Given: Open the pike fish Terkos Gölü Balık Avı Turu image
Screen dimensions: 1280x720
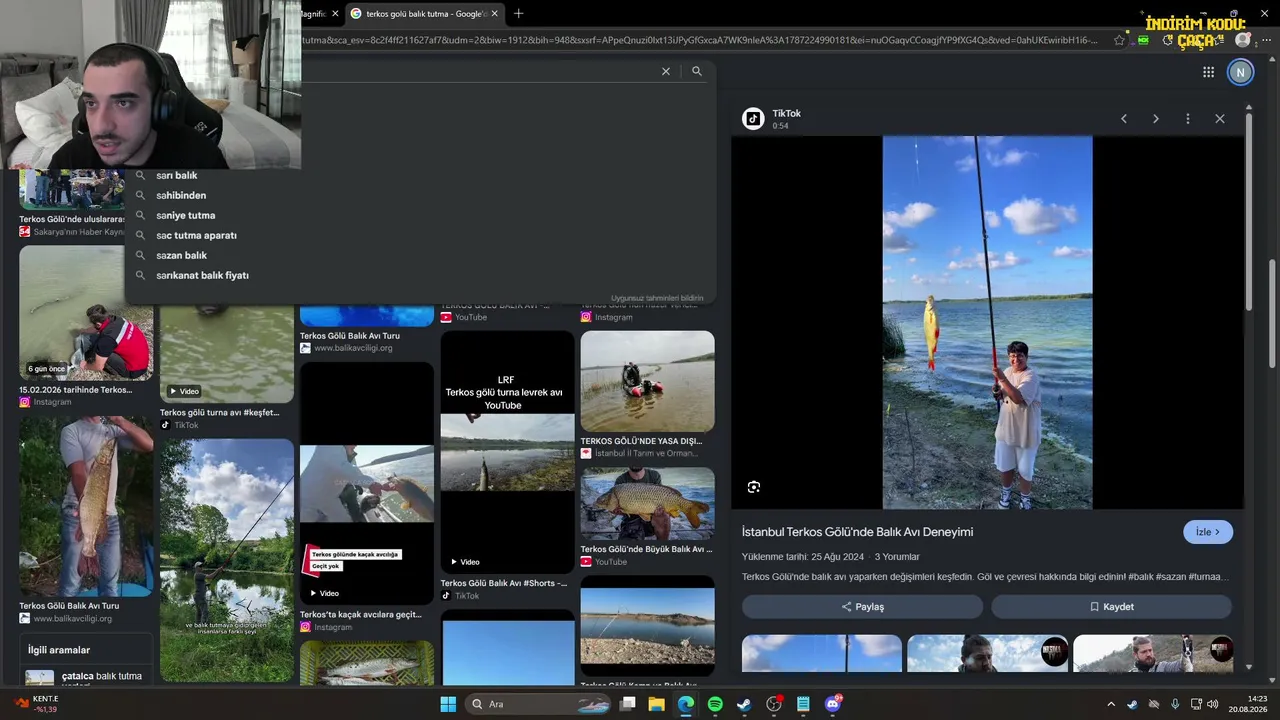Looking at the screenshot, I should (x=86, y=507).
